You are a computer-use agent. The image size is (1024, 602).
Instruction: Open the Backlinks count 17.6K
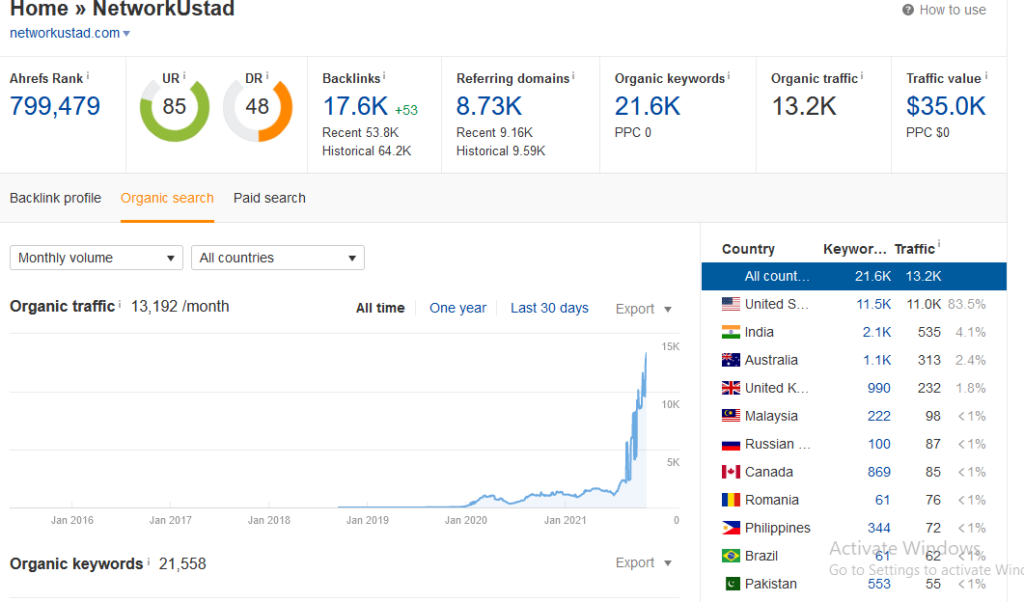[x=355, y=106]
